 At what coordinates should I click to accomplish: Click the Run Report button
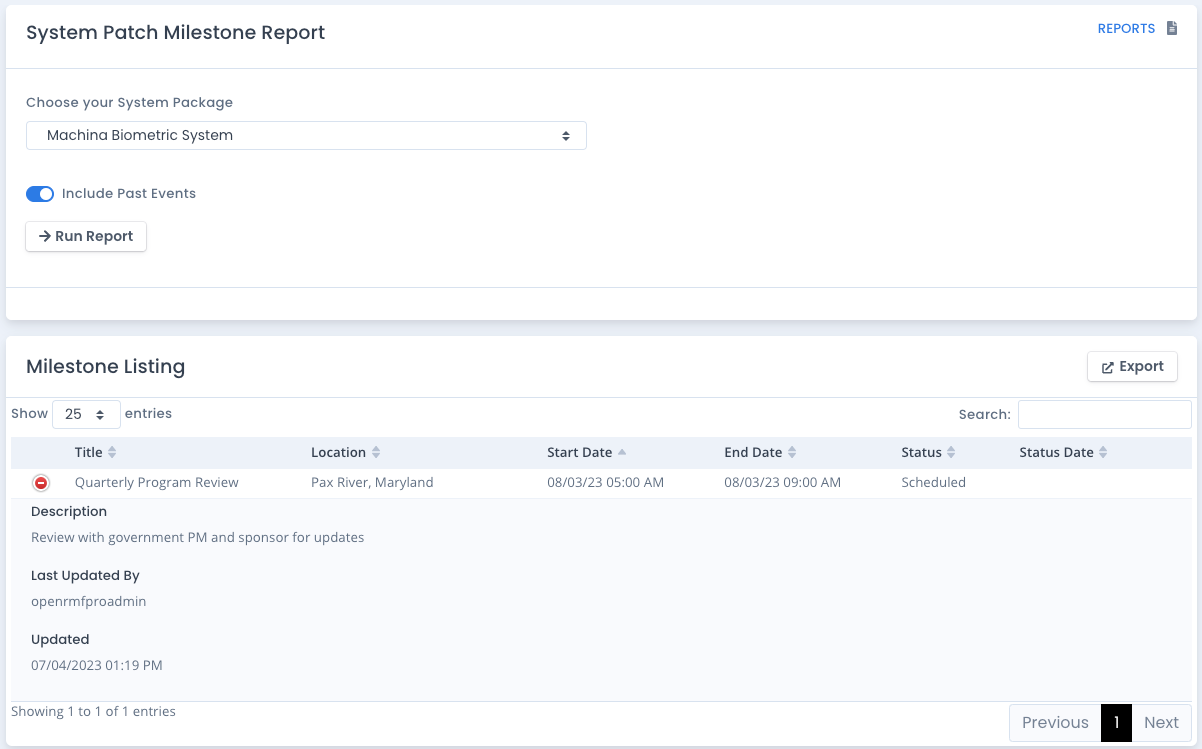tap(86, 237)
